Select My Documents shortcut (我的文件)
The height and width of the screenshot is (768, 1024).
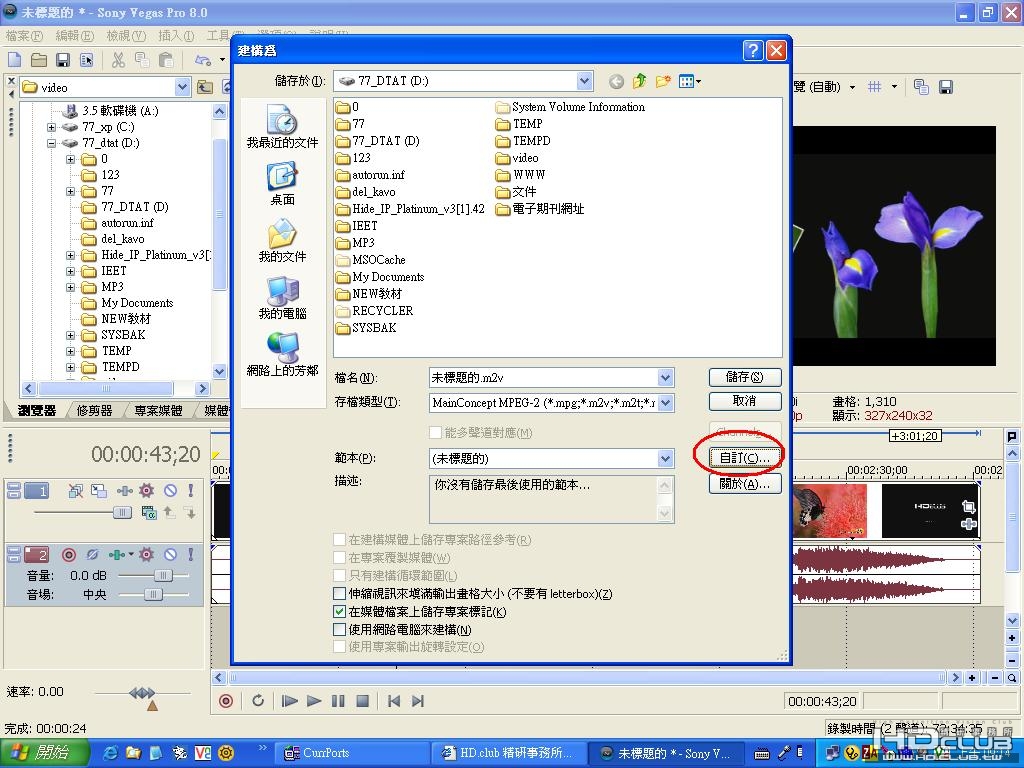pyautogui.click(x=282, y=241)
